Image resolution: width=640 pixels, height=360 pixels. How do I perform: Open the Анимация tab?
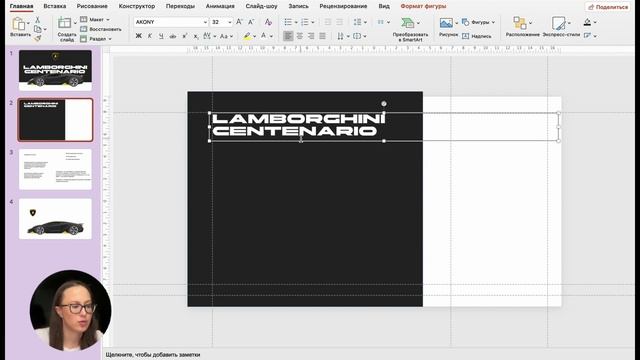tap(220, 6)
